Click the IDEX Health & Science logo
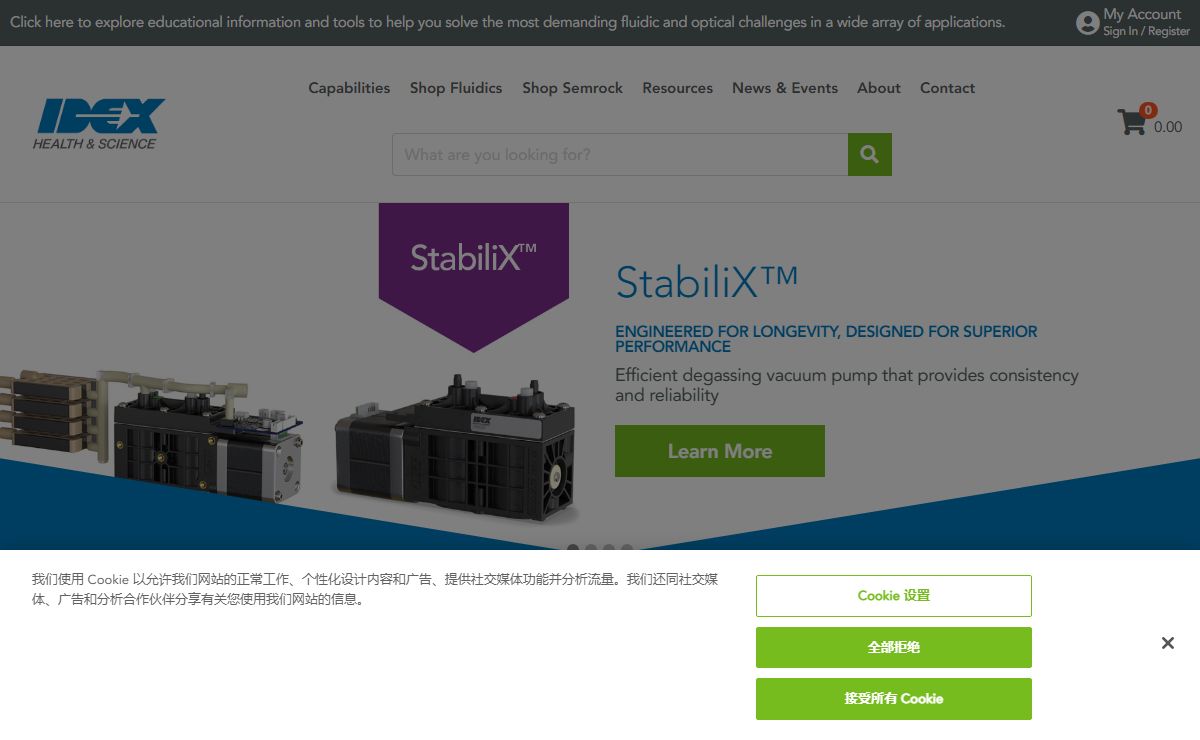 (98, 124)
